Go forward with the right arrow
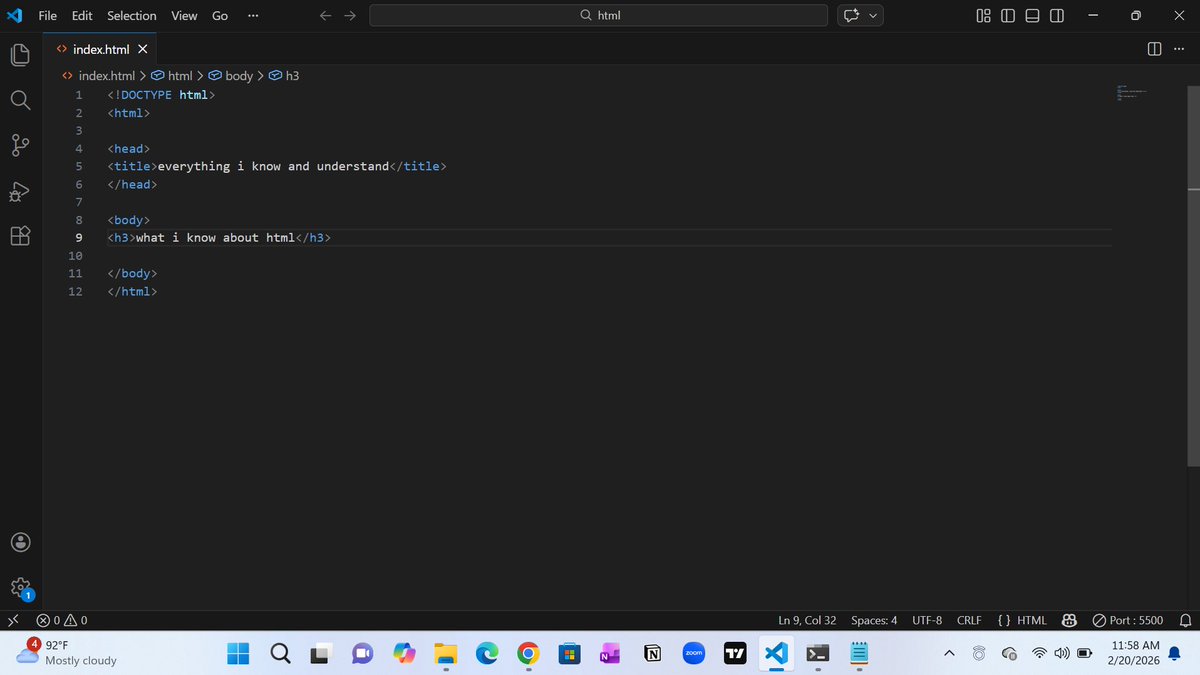Image resolution: width=1200 pixels, height=675 pixels. click(350, 16)
